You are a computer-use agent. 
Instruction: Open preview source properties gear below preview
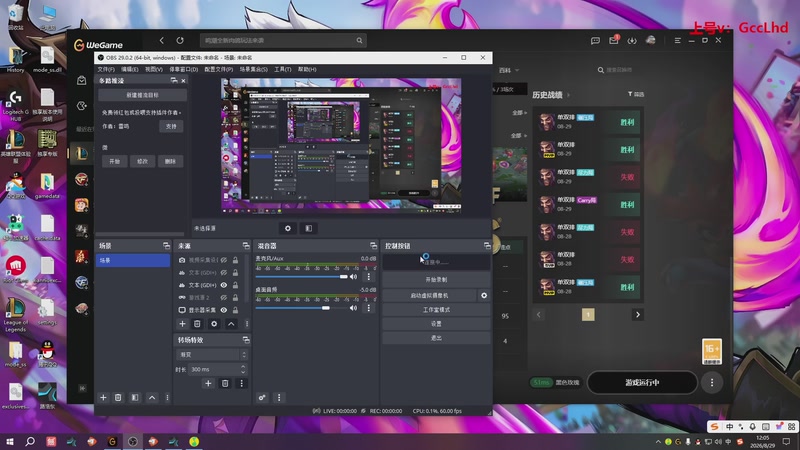[288, 228]
